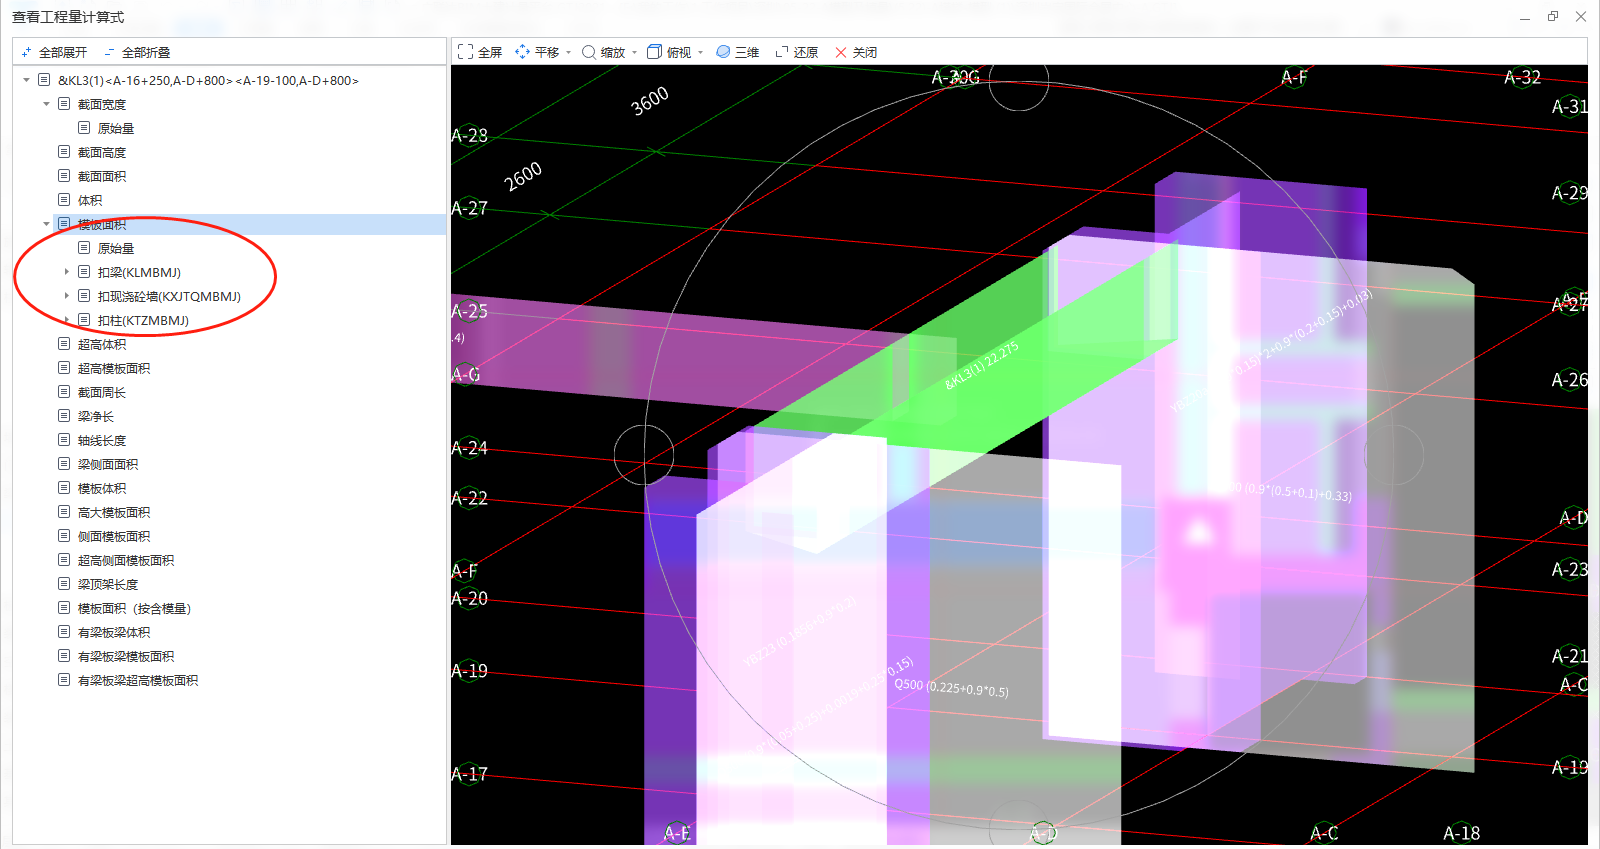Collapse the 截面宽度 tree node
Image resolution: width=1600 pixels, height=849 pixels.
[x=46, y=104]
